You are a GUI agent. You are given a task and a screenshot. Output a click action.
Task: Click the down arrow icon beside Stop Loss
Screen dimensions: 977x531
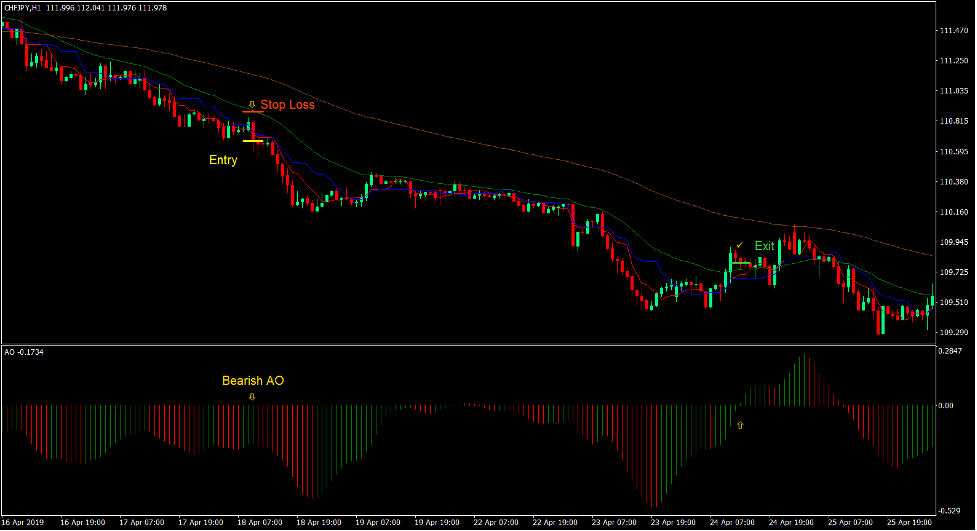click(x=252, y=105)
